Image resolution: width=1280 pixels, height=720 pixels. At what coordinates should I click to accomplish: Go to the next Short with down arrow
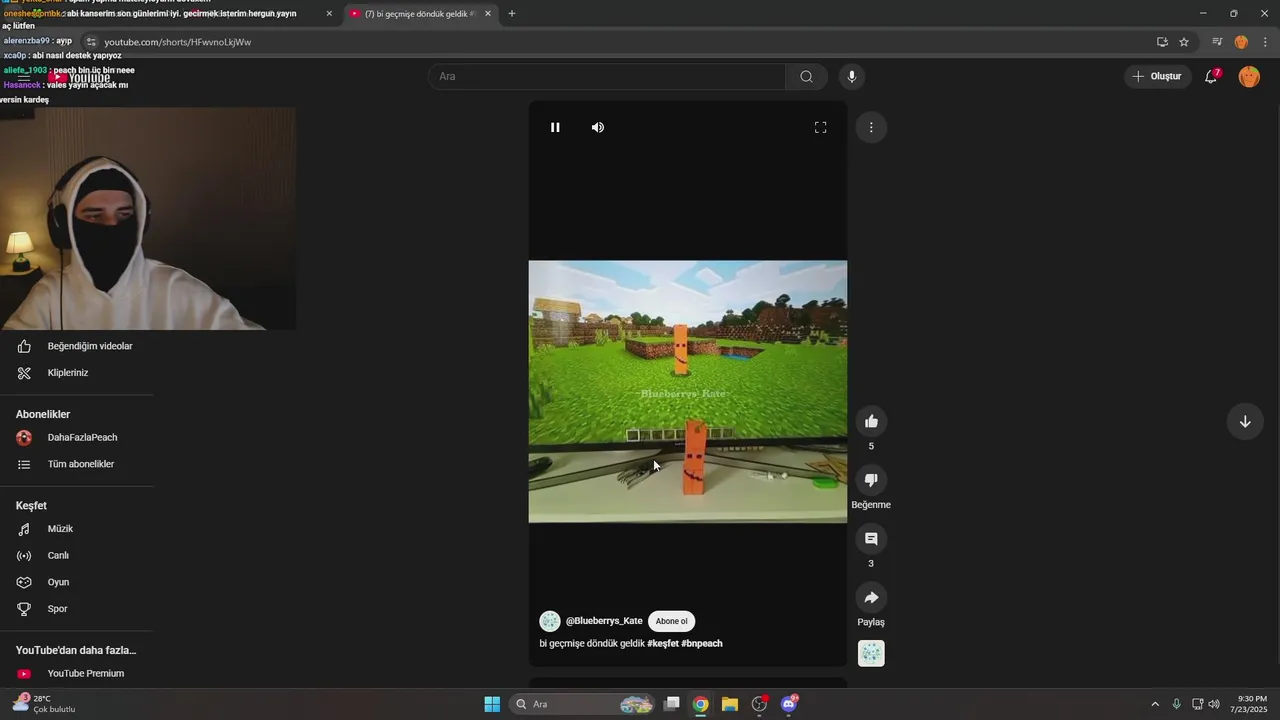click(x=1245, y=421)
